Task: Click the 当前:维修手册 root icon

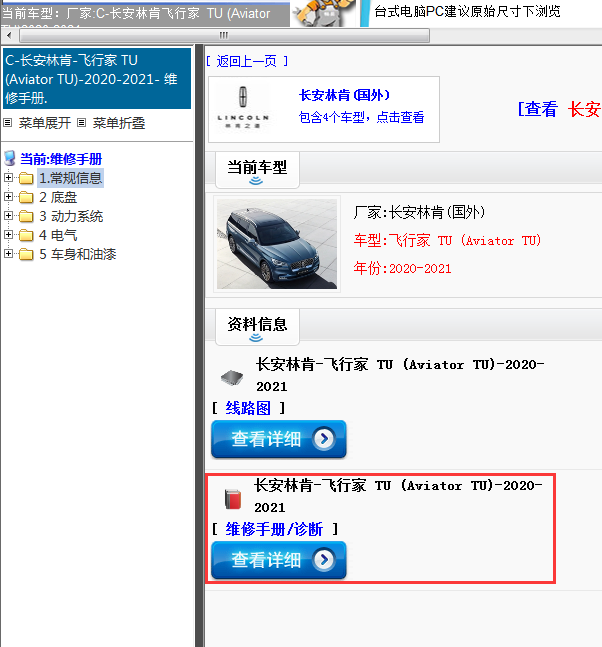Action: click(x=9, y=158)
